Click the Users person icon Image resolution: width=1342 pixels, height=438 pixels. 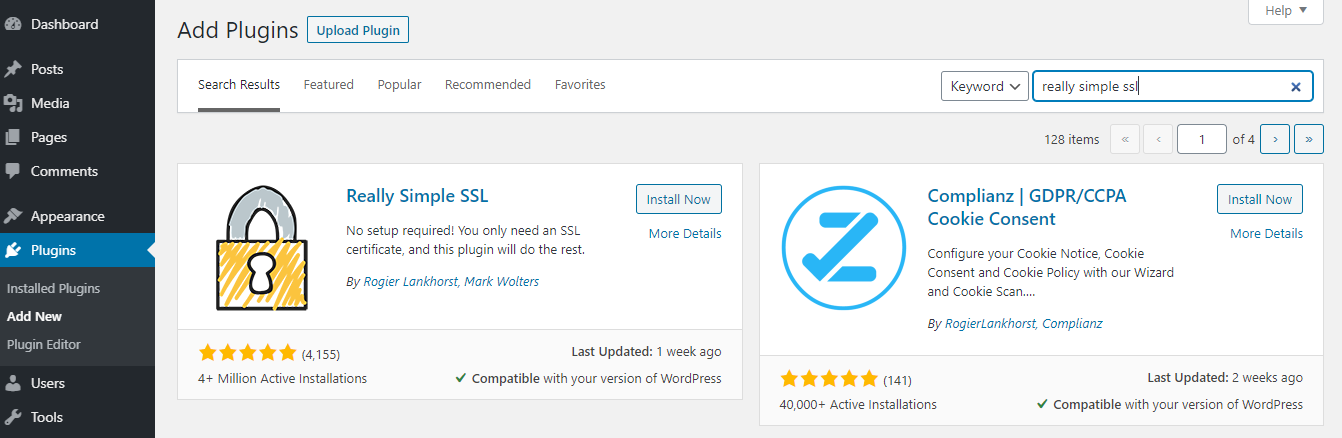(14, 383)
